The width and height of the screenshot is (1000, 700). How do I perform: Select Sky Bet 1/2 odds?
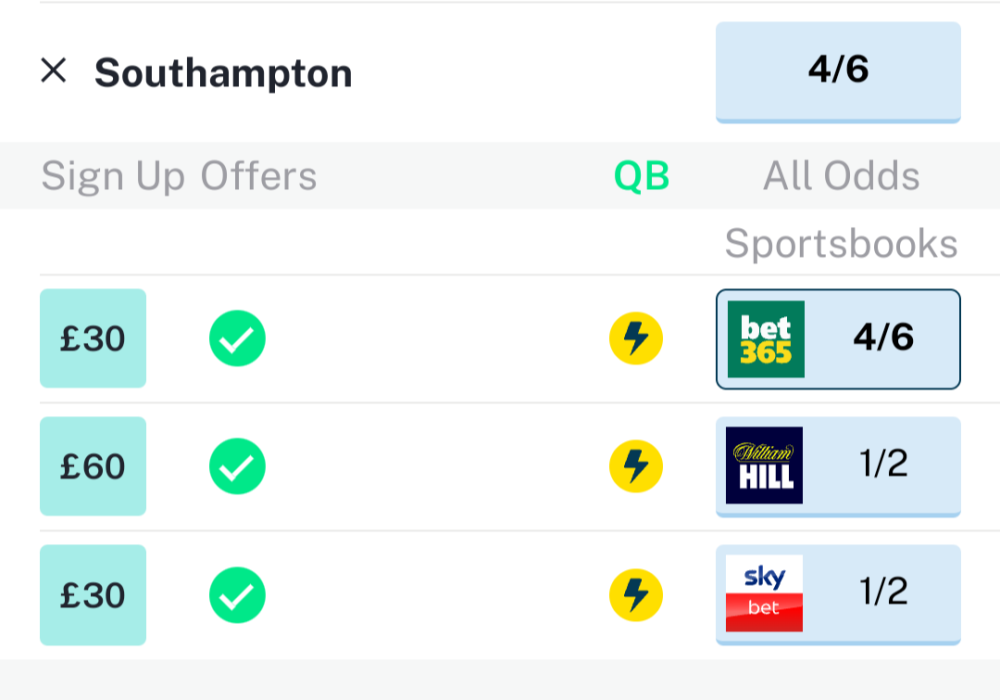click(x=884, y=593)
